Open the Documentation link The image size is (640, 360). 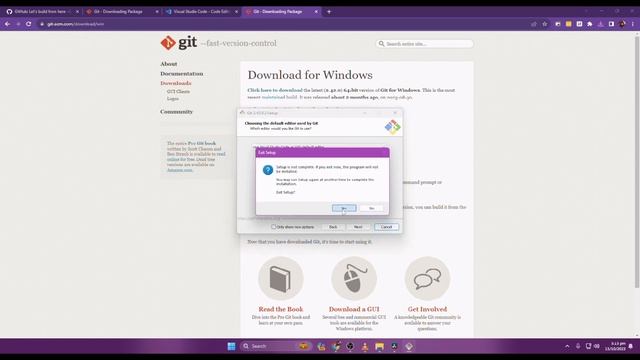[x=182, y=74]
